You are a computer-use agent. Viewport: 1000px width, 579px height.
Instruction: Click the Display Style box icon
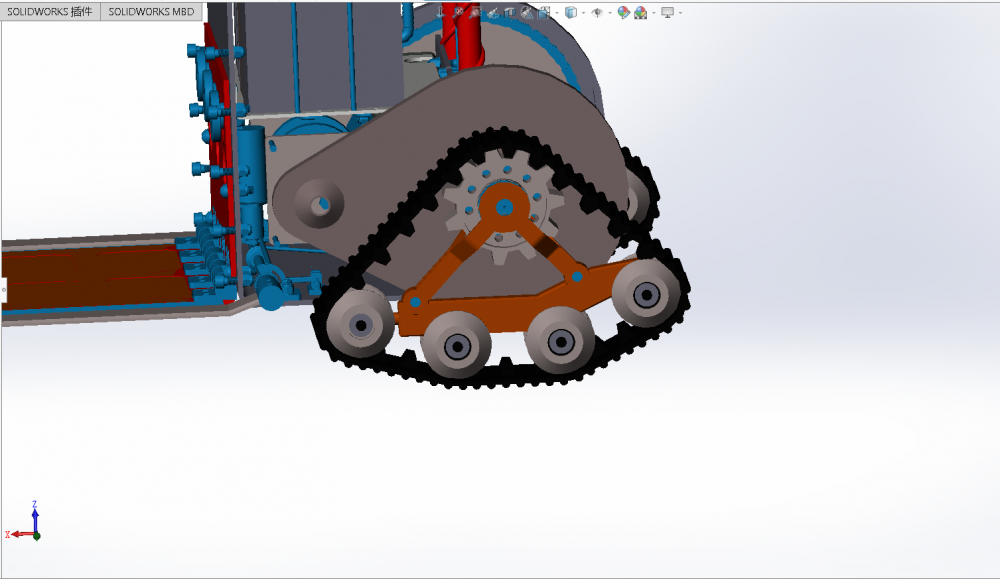571,12
